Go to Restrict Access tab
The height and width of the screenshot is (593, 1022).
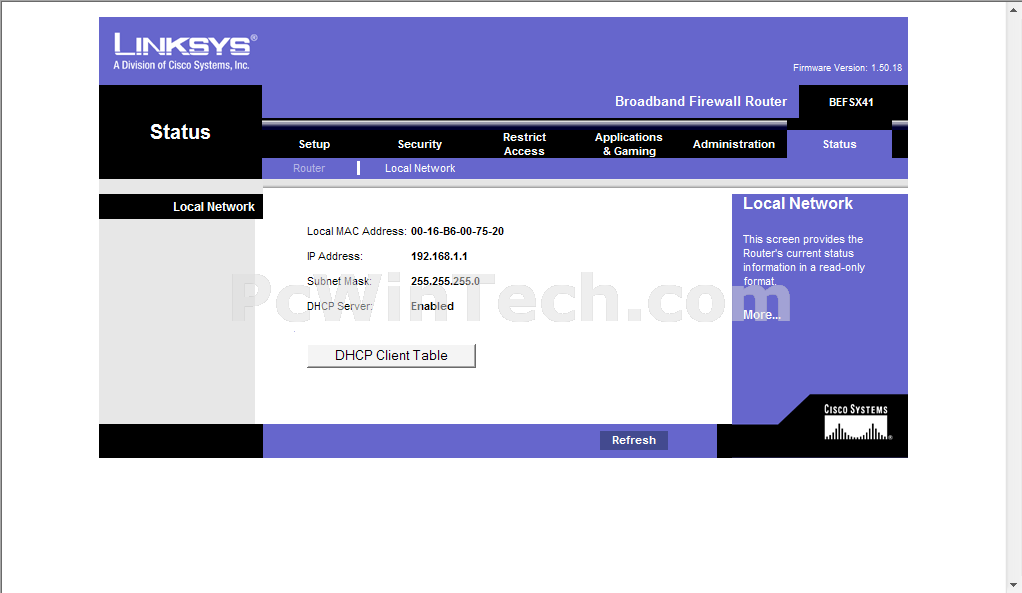pyautogui.click(x=524, y=144)
